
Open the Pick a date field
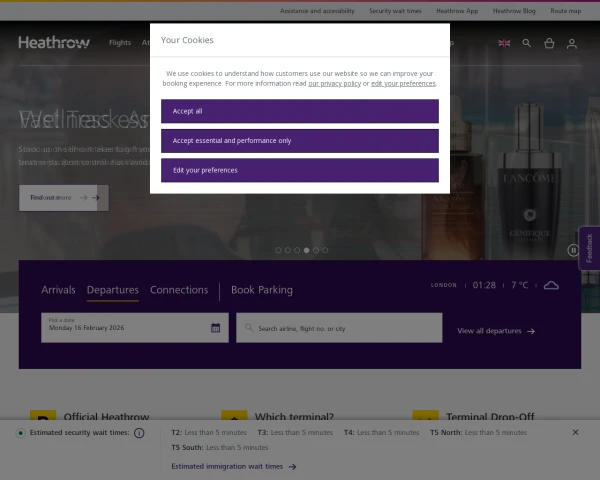click(135, 328)
